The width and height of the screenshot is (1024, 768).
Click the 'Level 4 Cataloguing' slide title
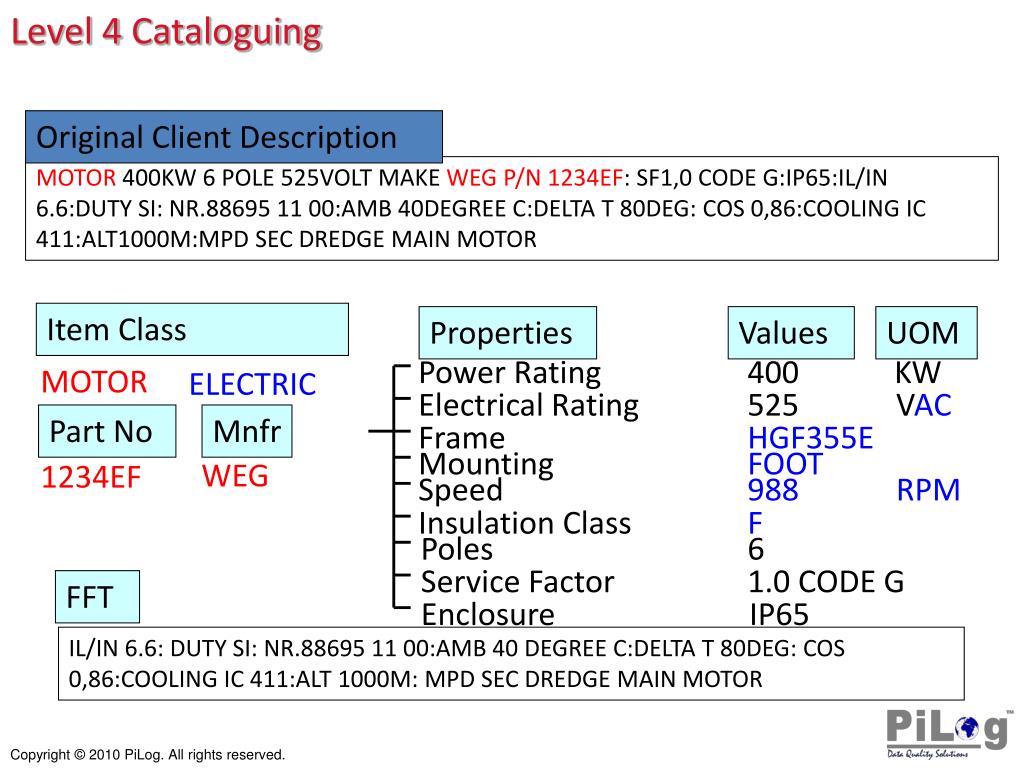(x=167, y=33)
